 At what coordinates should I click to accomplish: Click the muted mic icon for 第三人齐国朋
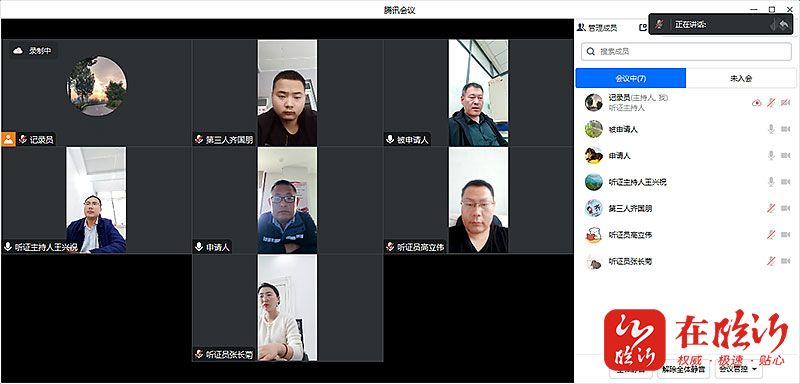(771, 208)
